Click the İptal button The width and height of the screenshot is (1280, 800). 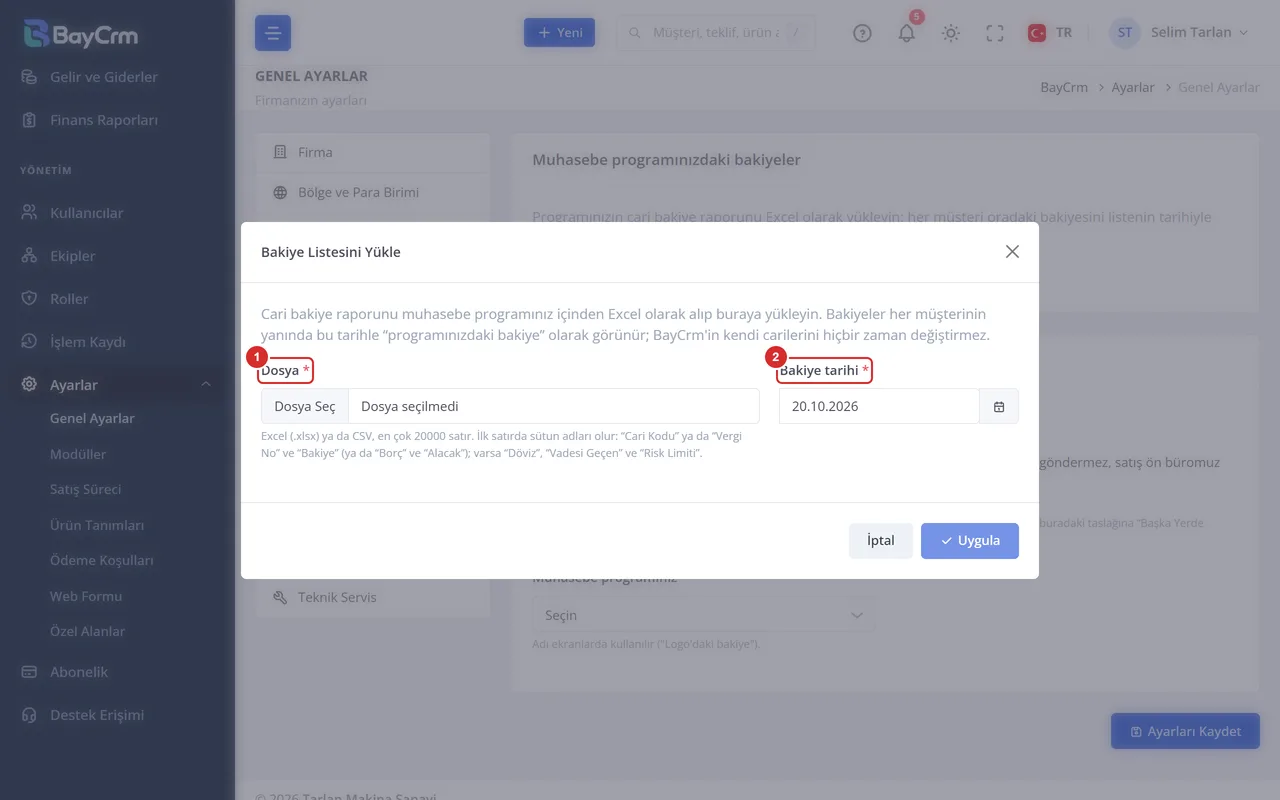[x=881, y=540]
